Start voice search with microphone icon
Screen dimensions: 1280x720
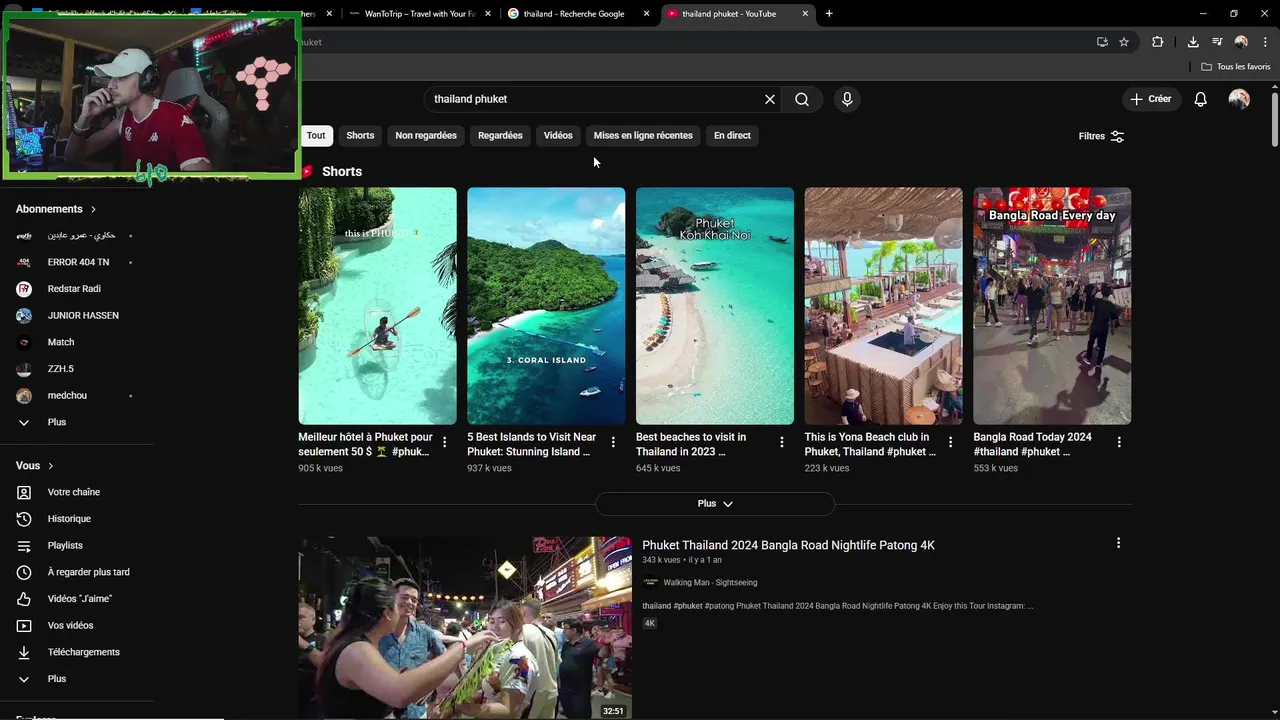coord(847,99)
